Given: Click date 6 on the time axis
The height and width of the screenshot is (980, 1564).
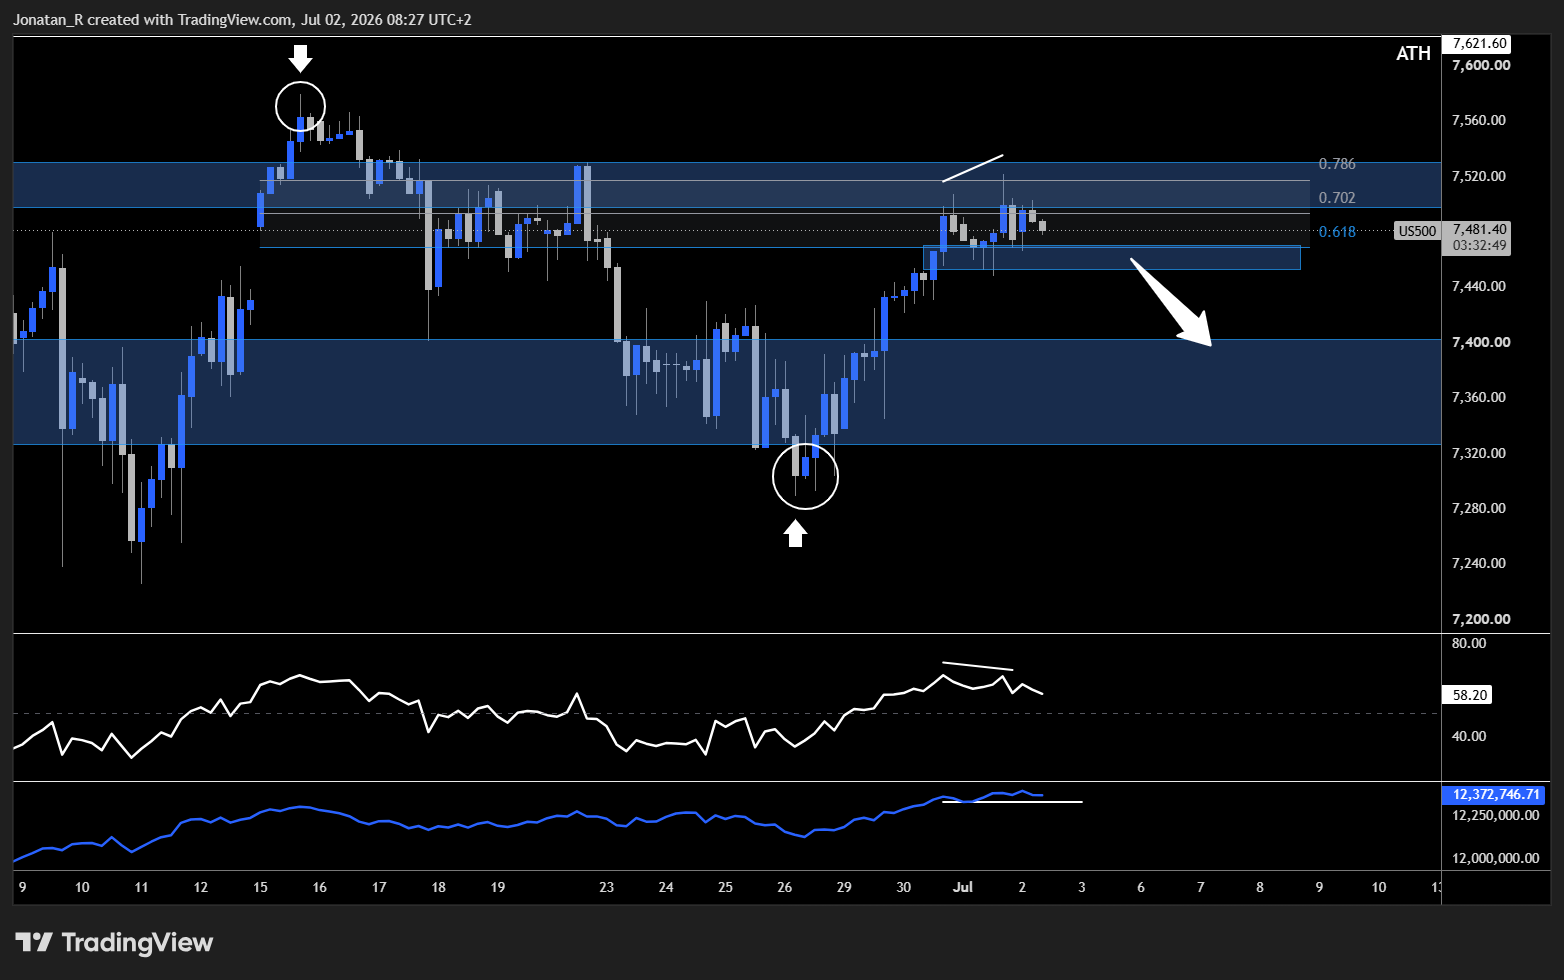Looking at the screenshot, I should 1141,887.
